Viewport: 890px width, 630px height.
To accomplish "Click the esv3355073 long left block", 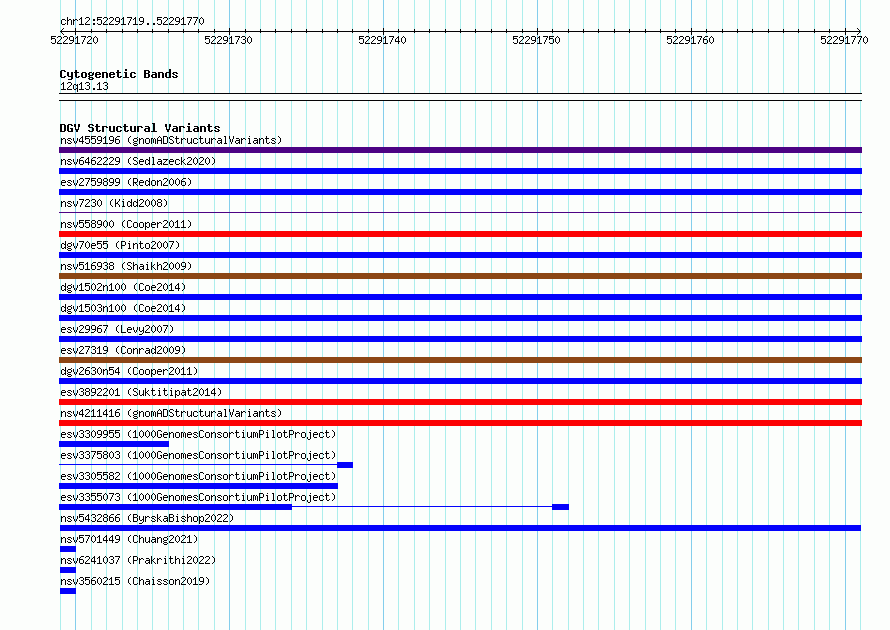I will tap(175, 507).
